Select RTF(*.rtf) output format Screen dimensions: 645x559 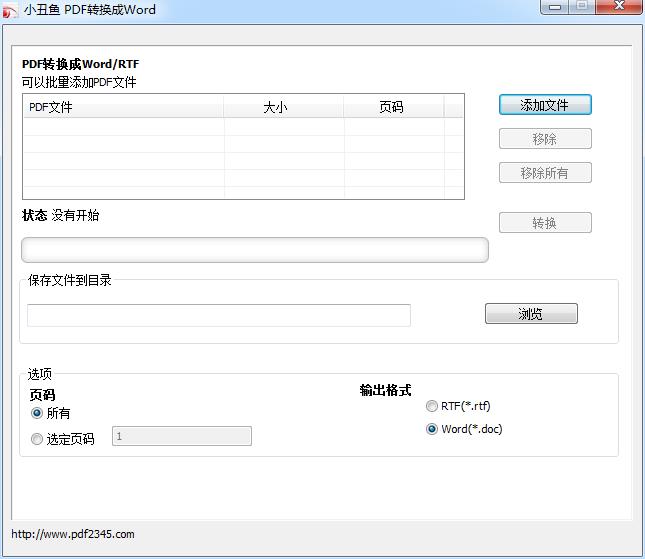tap(432, 406)
